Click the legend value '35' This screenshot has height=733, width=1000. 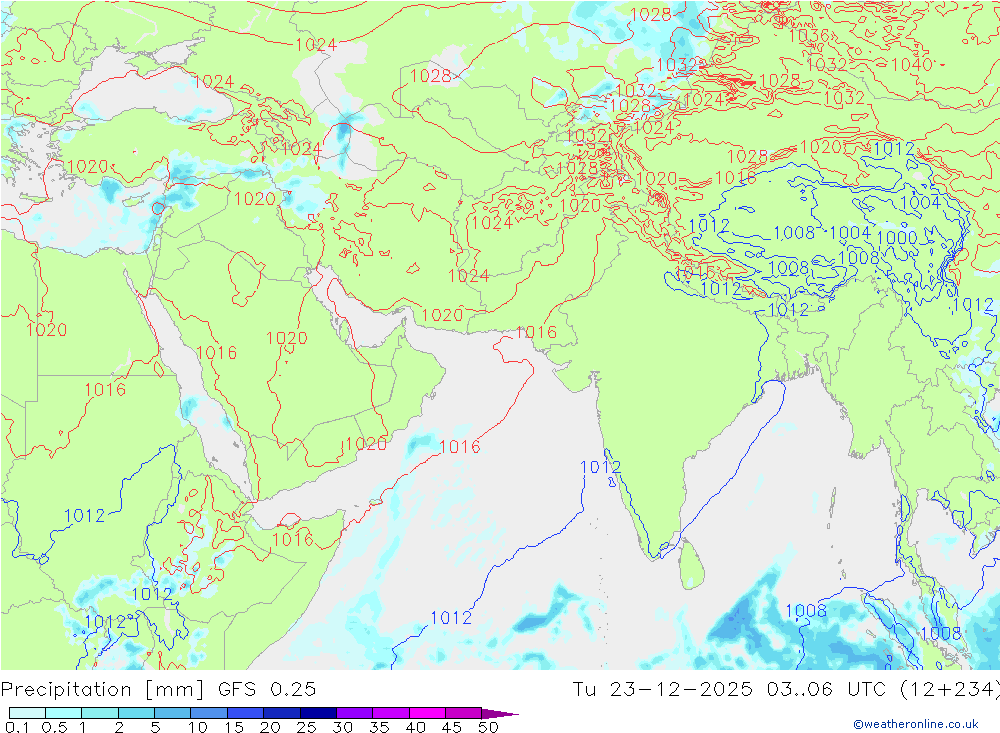coord(379,727)
